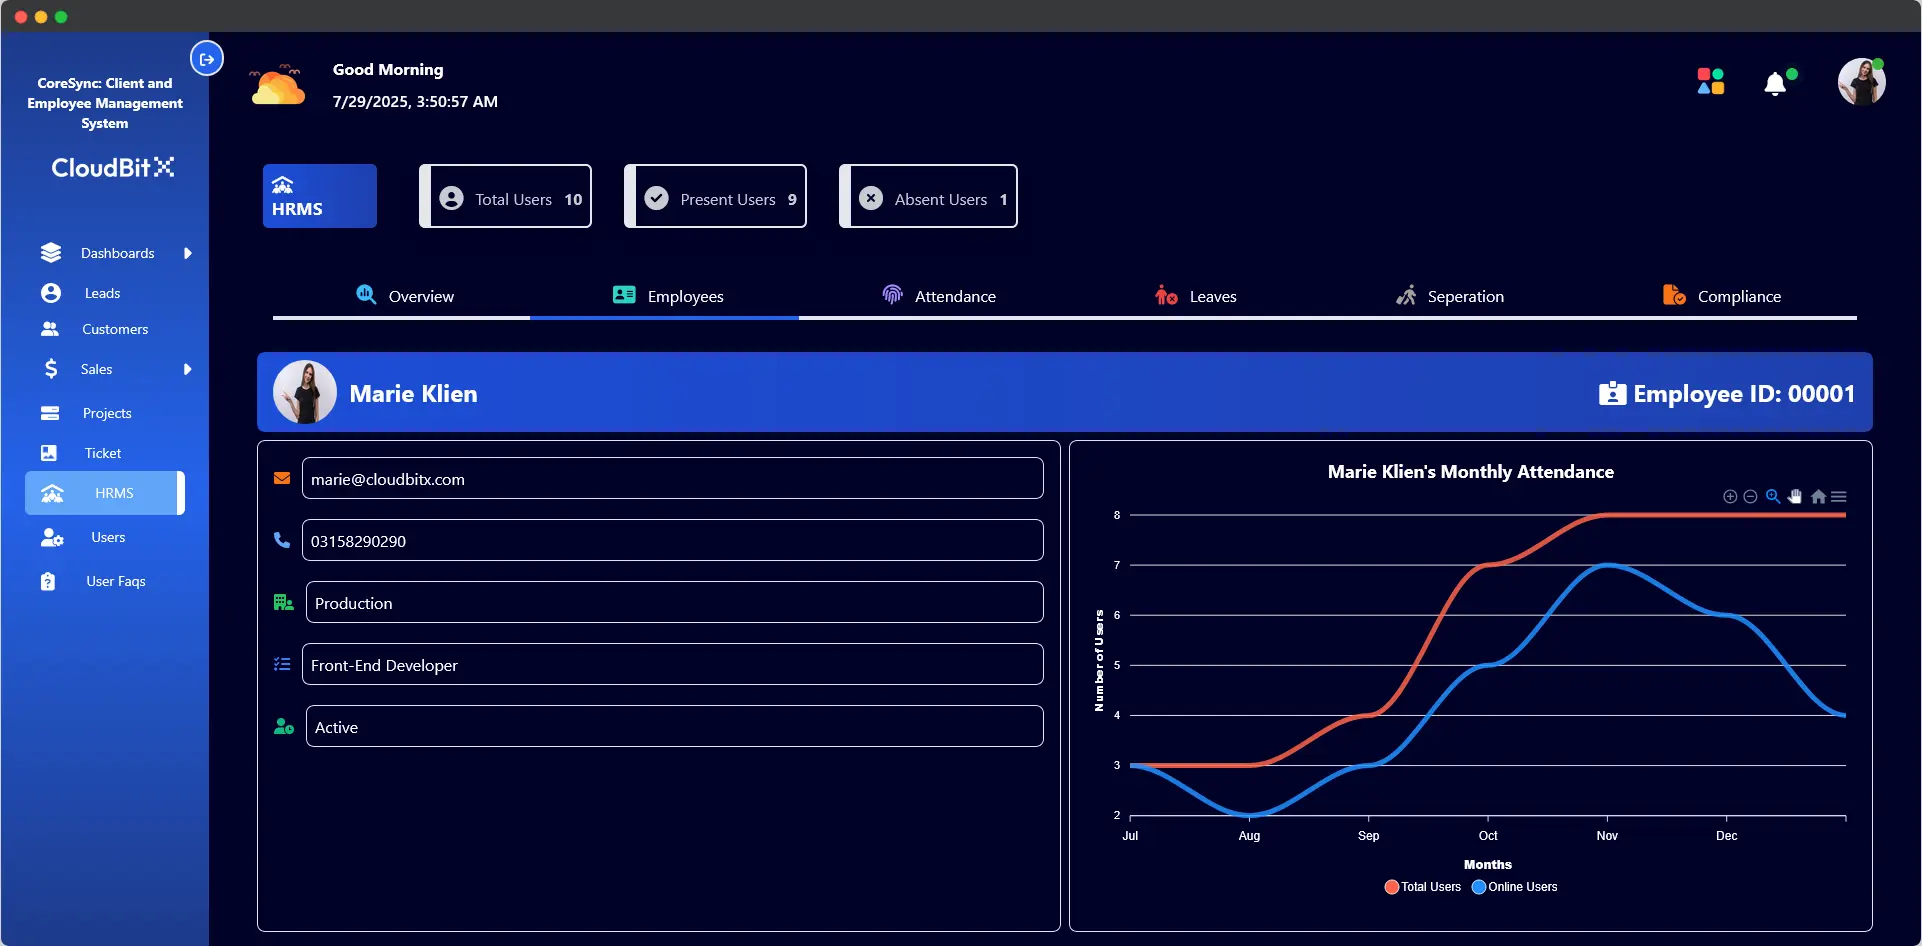Viewport: 1922px width, 946px height.
Task: Click the Production department input field
Action: click(673, 602)
